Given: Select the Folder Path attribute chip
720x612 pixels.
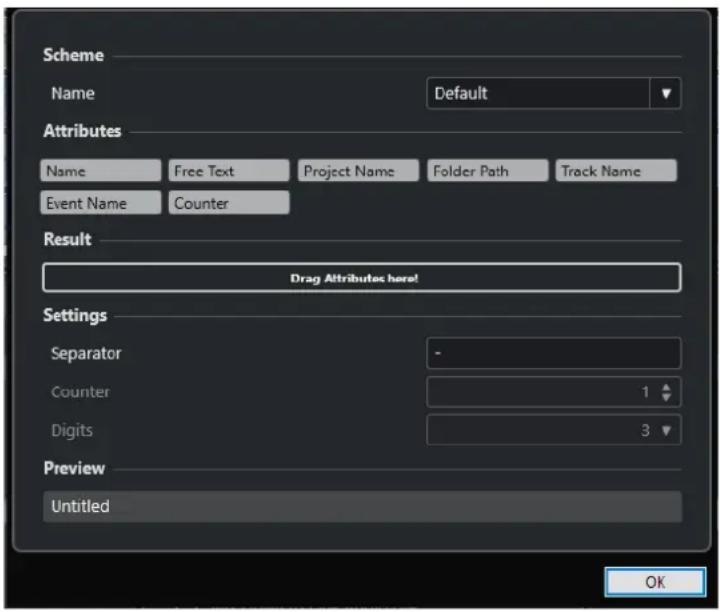Looking at the screenshot, I should click(488, 171).
